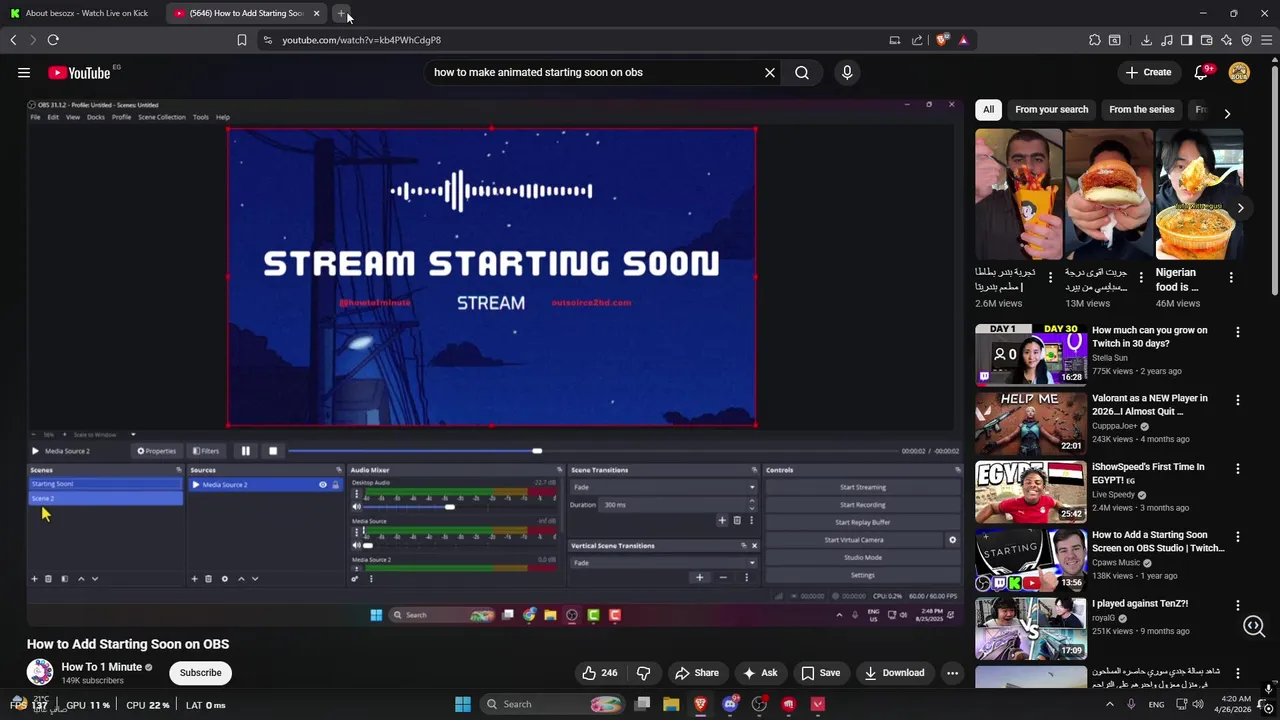Open the Scene Transitions Fade dropdown
Image resolution: width=1280 pixels, height=720 pixels.
[663, 487]
